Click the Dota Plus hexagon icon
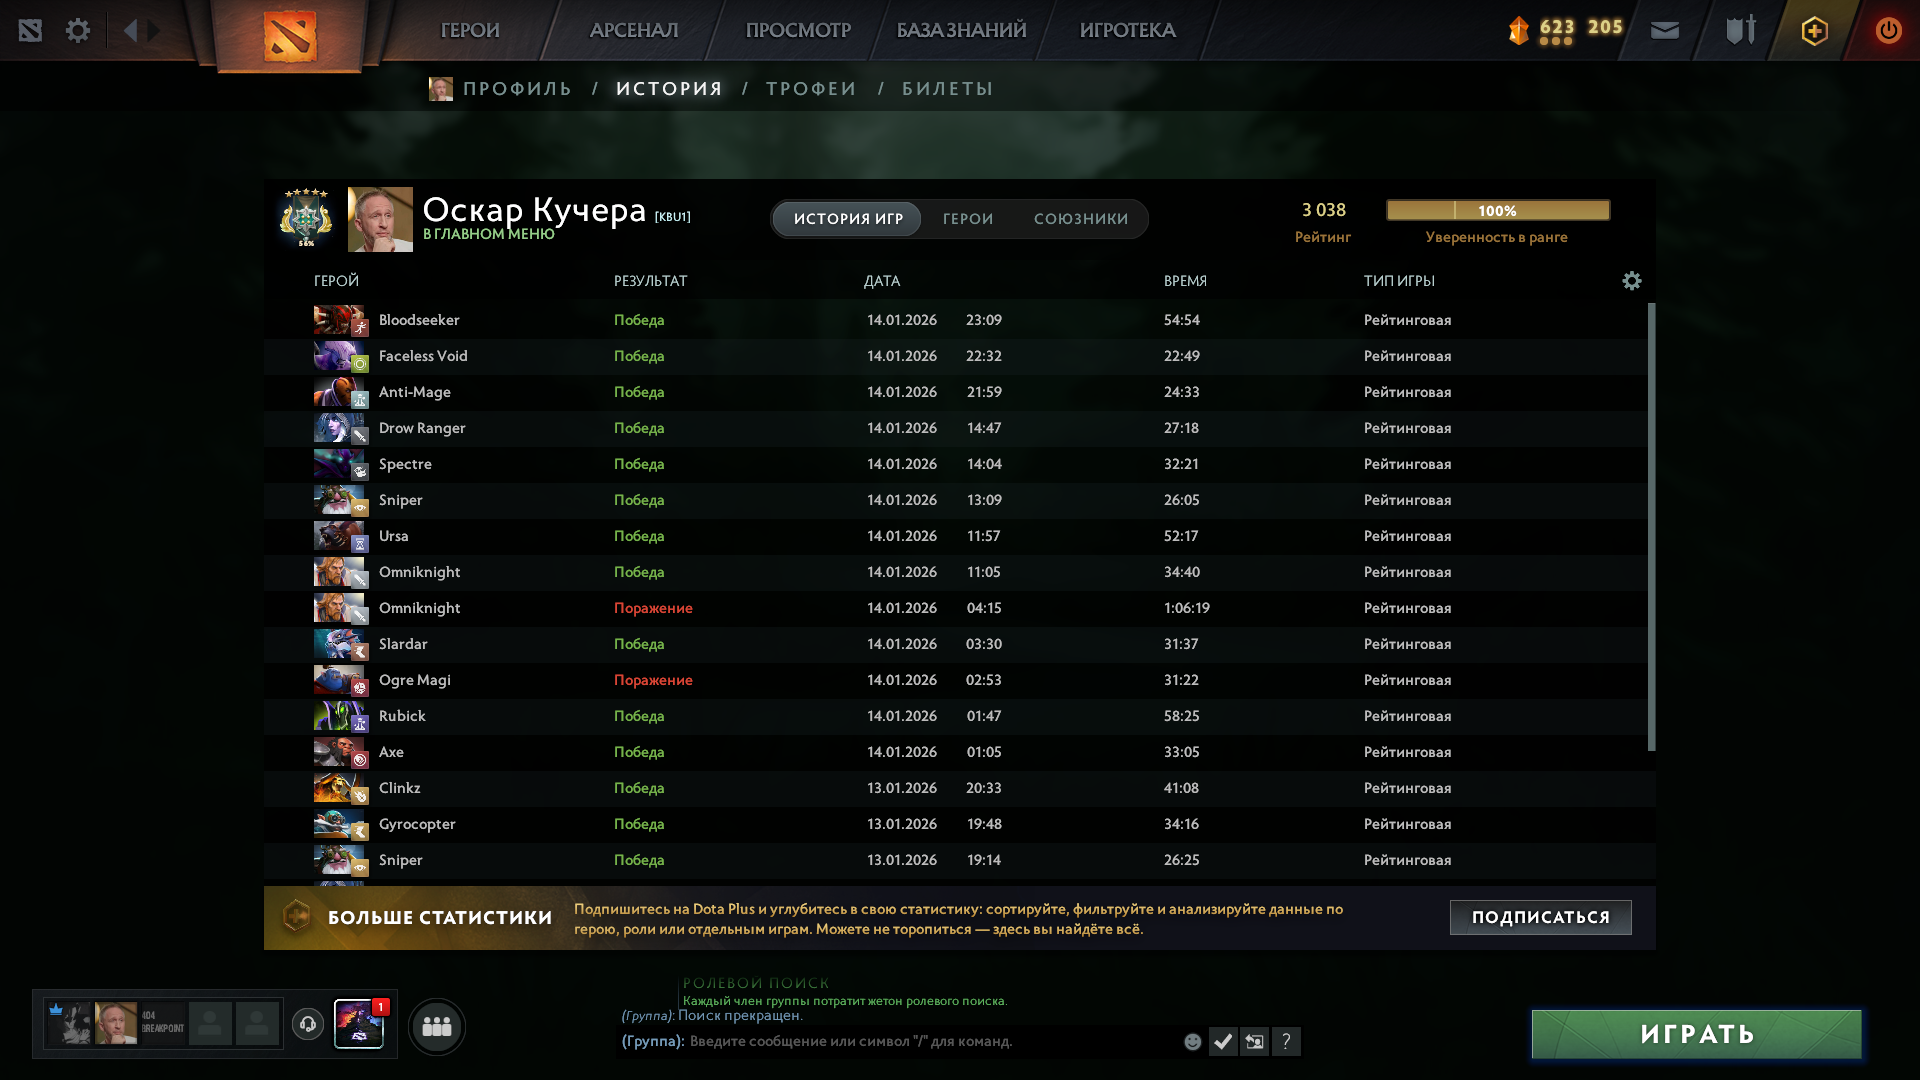The width and height of the screenshot is (1920, 1080). point(1814,31)
